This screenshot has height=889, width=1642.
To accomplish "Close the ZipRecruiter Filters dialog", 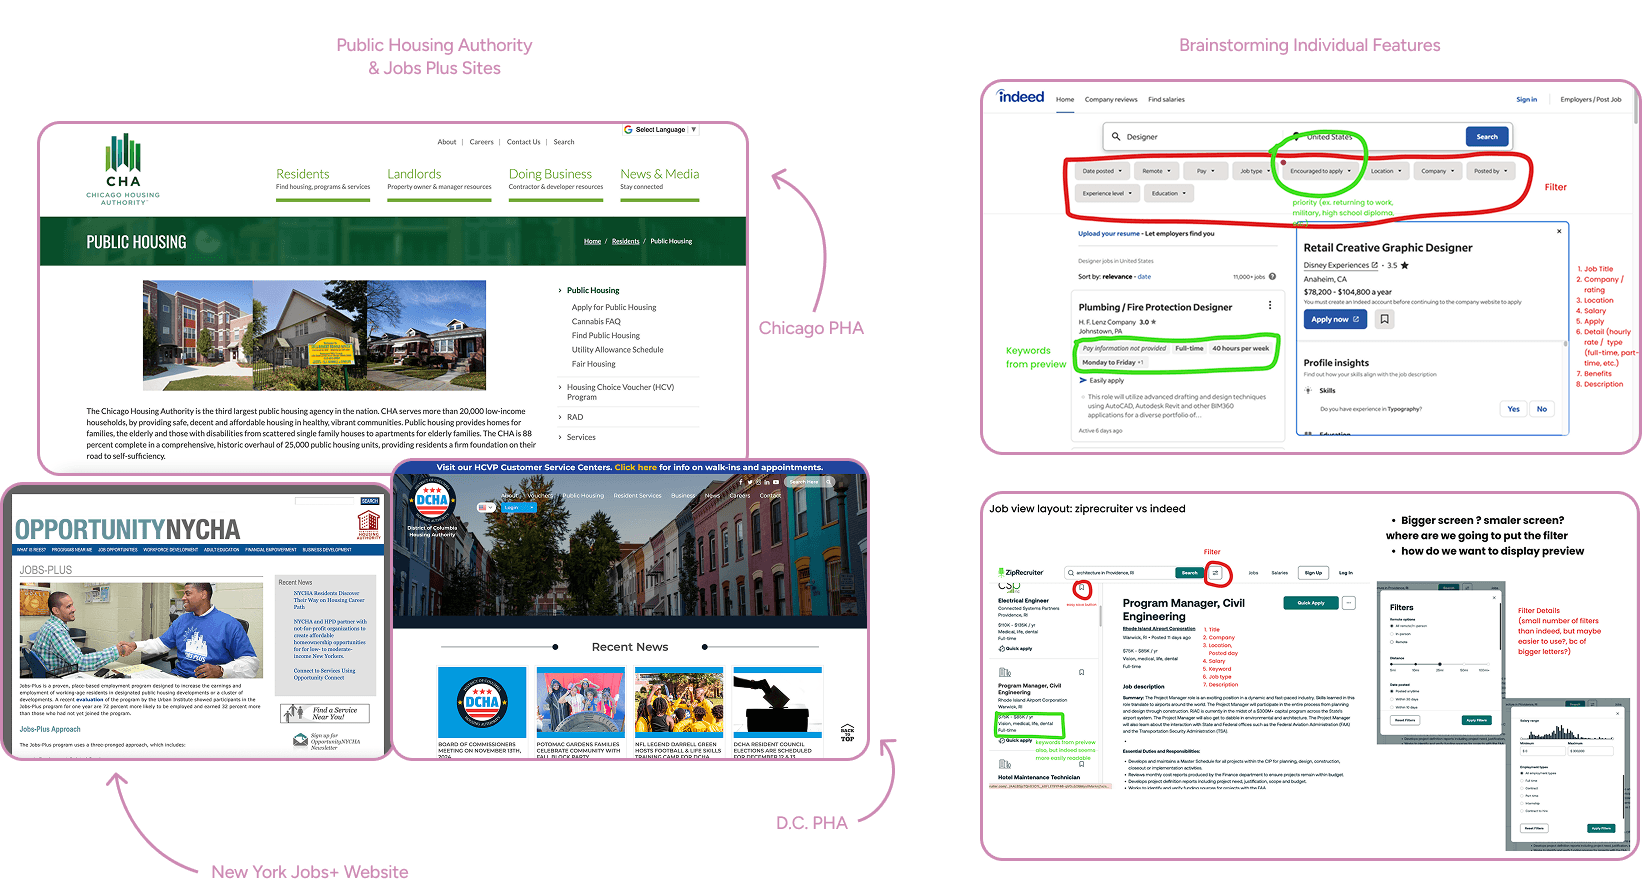I will (1494, 598).
